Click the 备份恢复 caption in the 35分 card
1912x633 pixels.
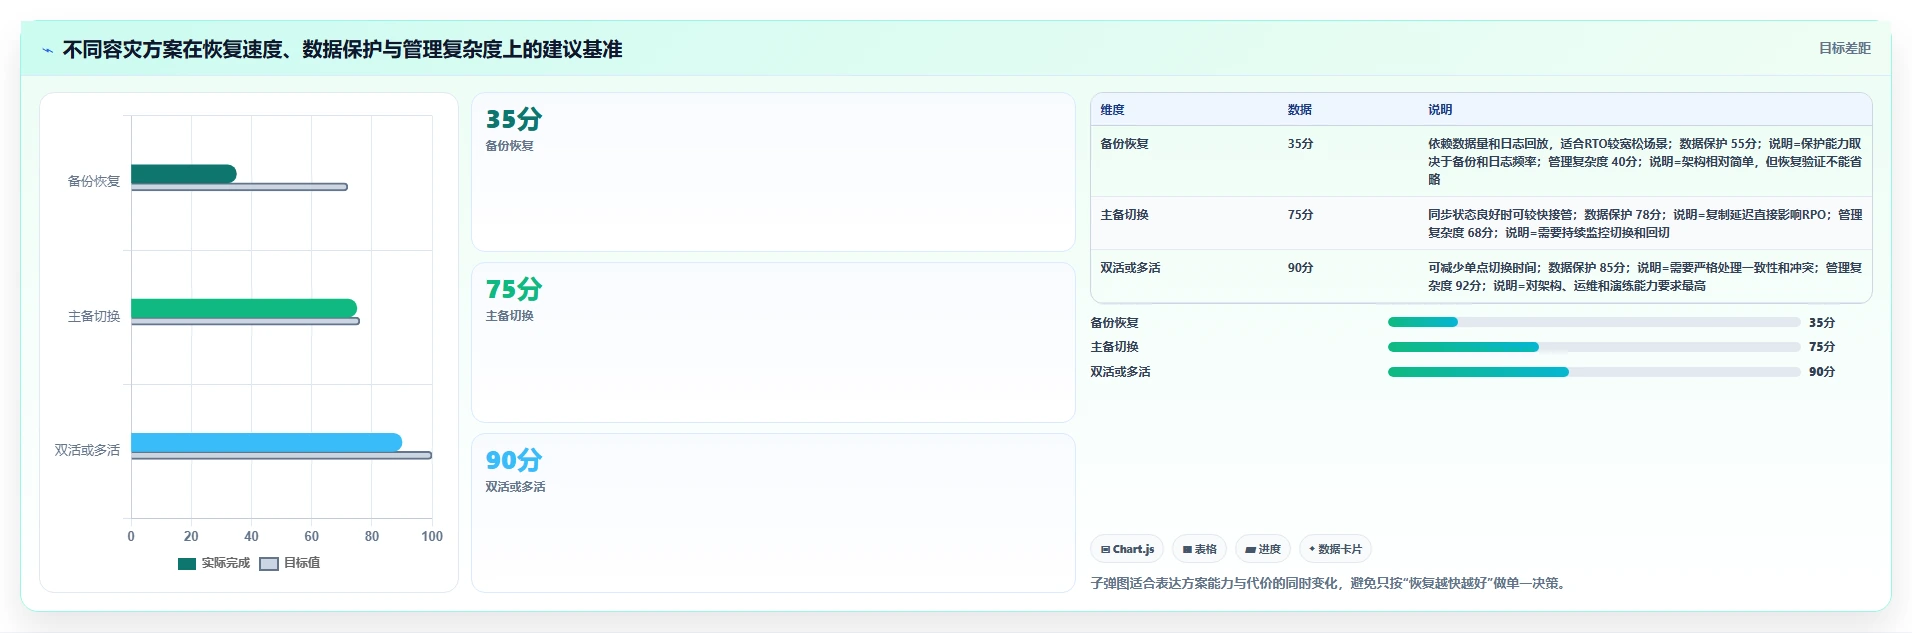tap(510, 146)
